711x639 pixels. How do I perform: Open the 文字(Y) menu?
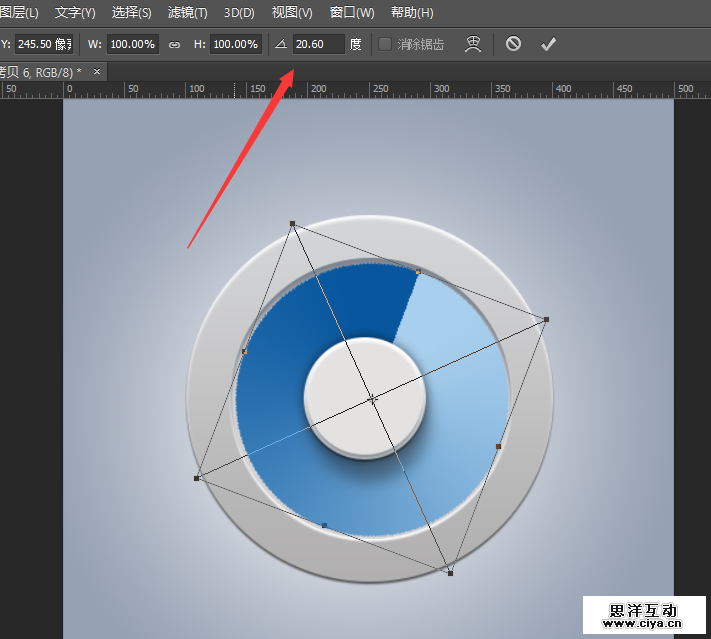tap(75, 13)
